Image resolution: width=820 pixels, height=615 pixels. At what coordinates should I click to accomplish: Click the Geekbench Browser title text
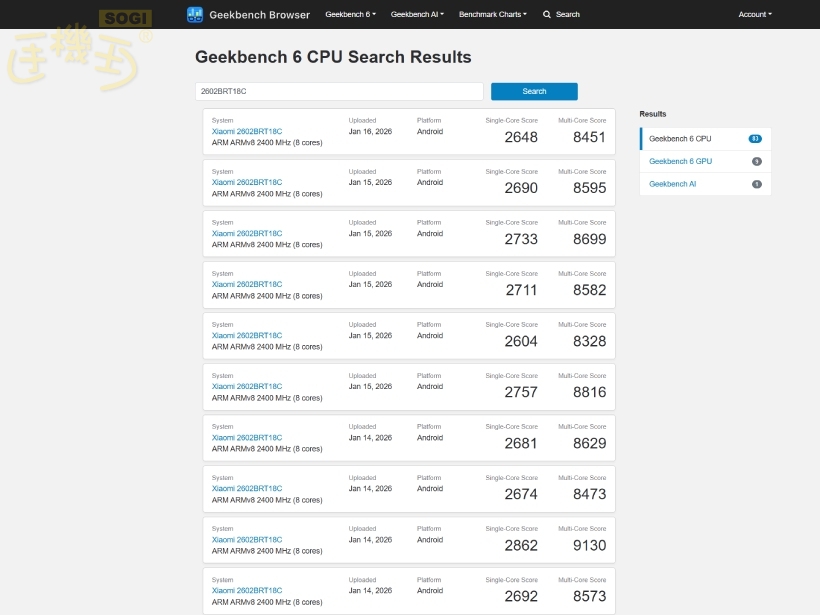tap(259, 15)
